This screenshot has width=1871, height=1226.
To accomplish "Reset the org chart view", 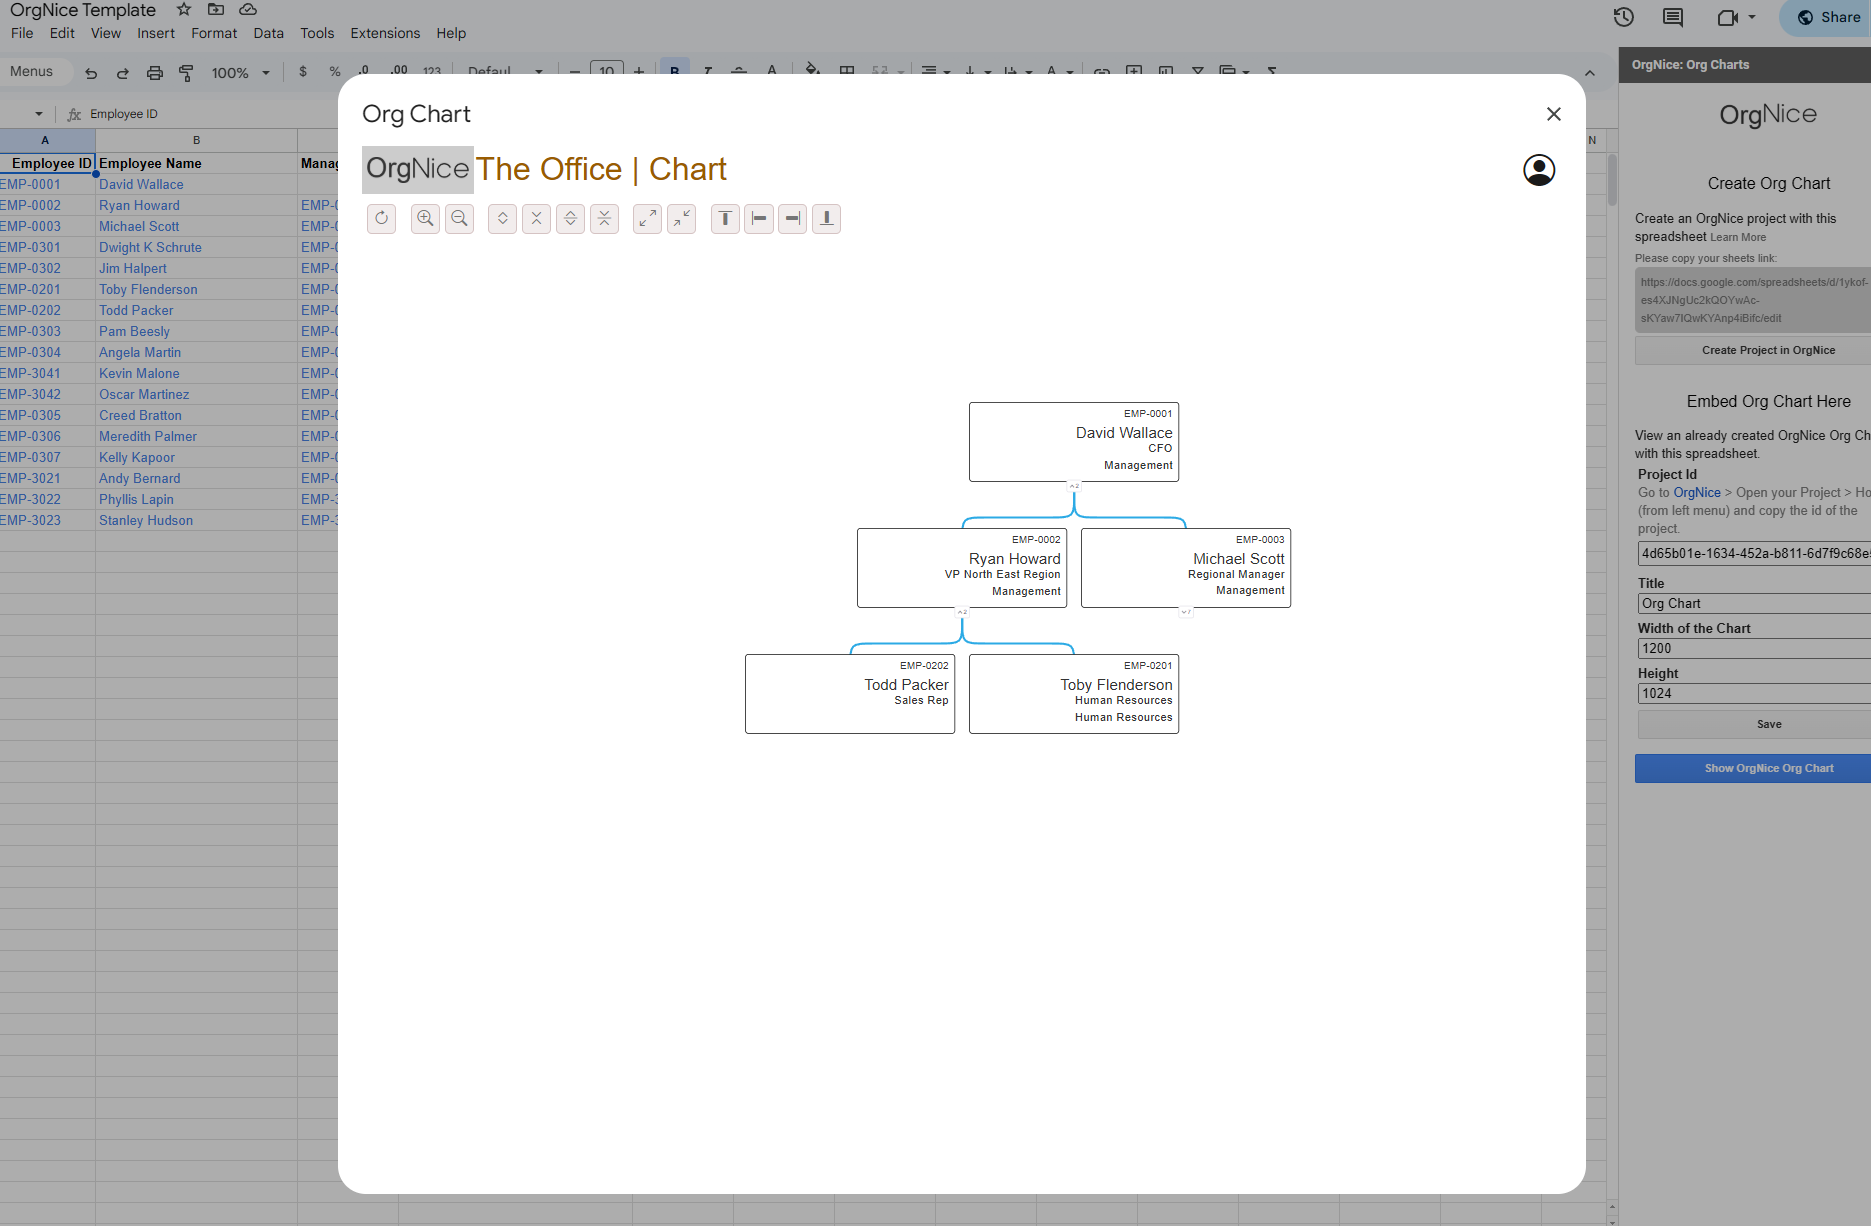I will (x=381, y=218).
